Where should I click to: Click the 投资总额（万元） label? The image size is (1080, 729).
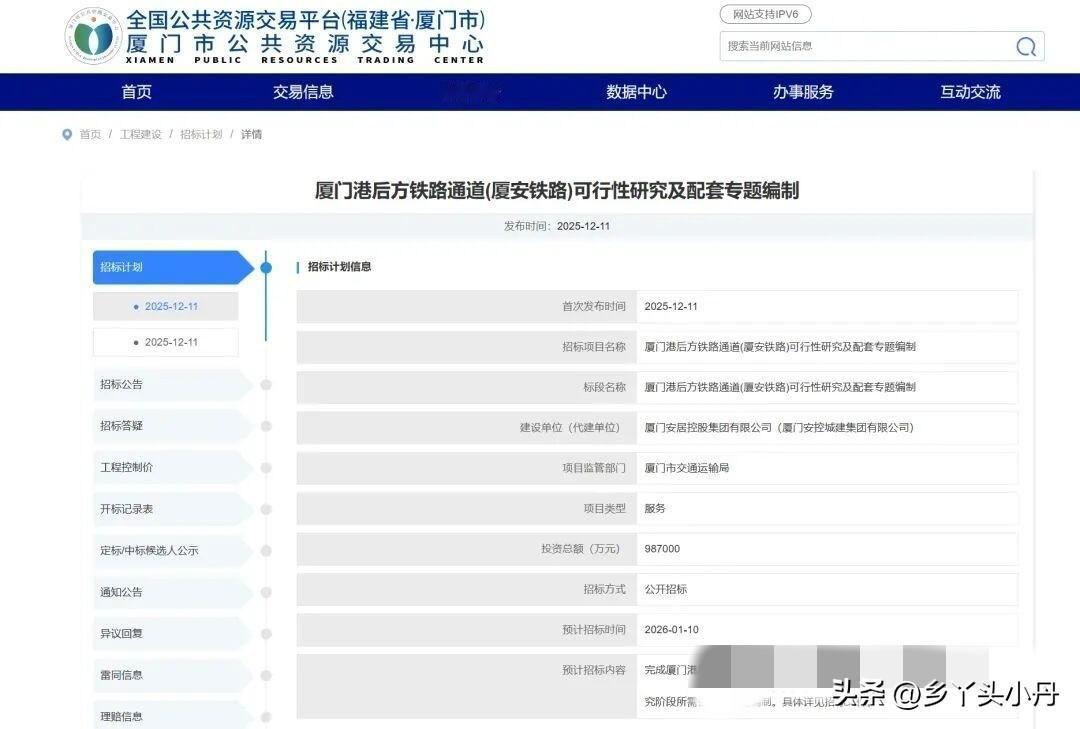pyautogui.click(x=583, y=549)
